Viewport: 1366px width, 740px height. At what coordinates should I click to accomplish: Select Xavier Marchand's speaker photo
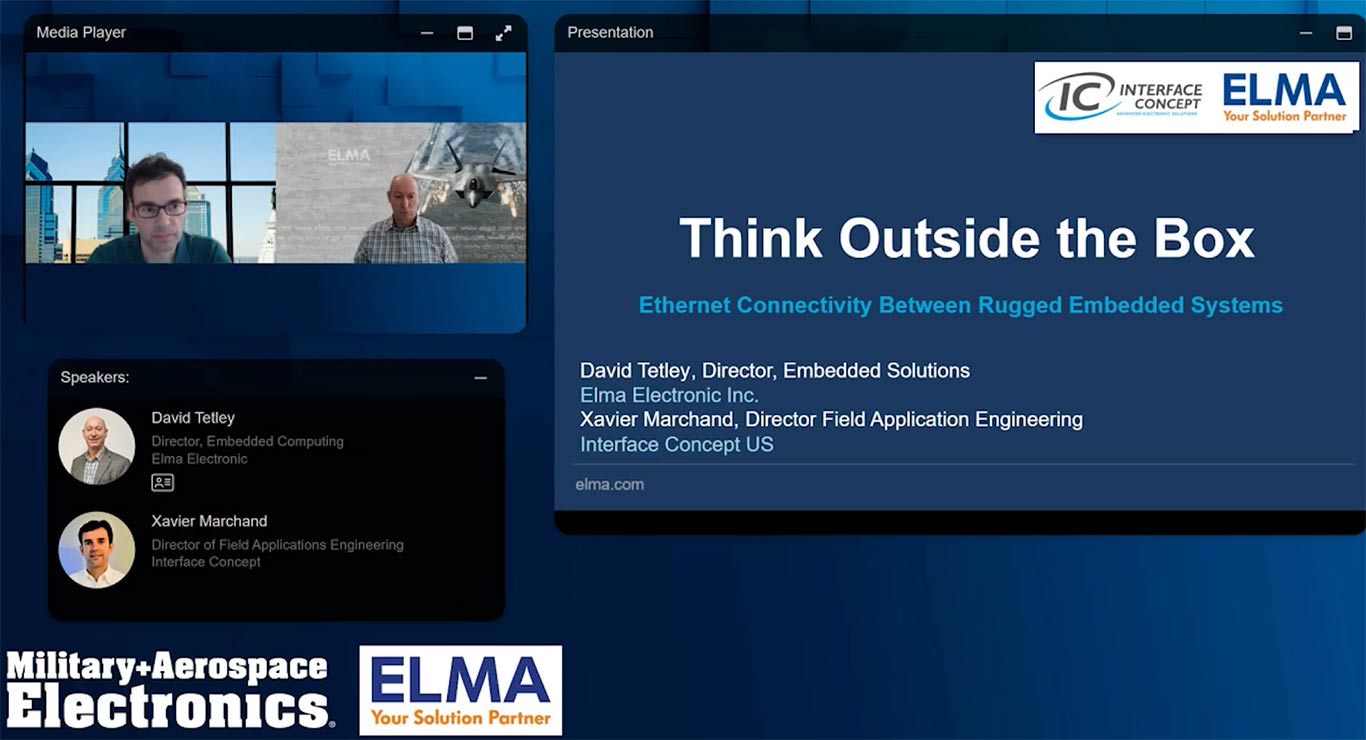coord(97,550)
